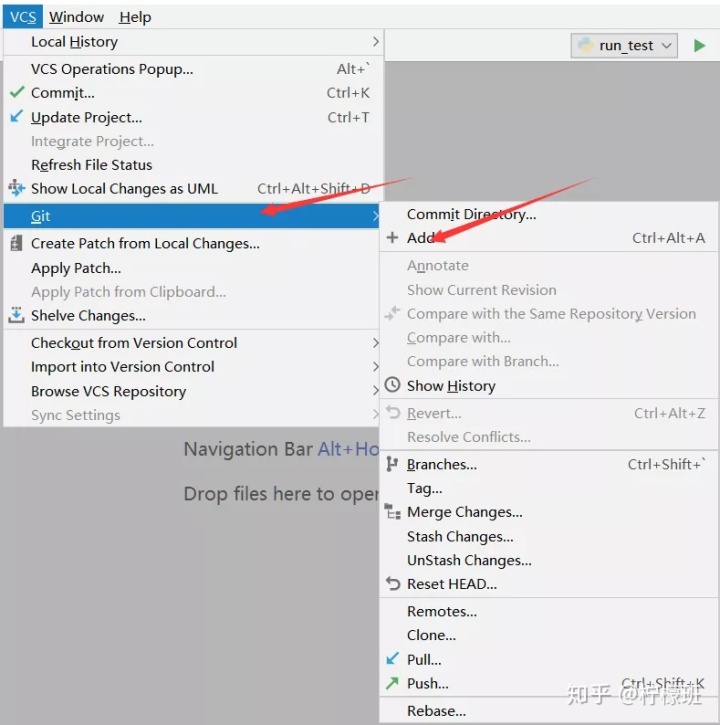
Task: Choose Show History in Git submenu
Action: (549, 385)
